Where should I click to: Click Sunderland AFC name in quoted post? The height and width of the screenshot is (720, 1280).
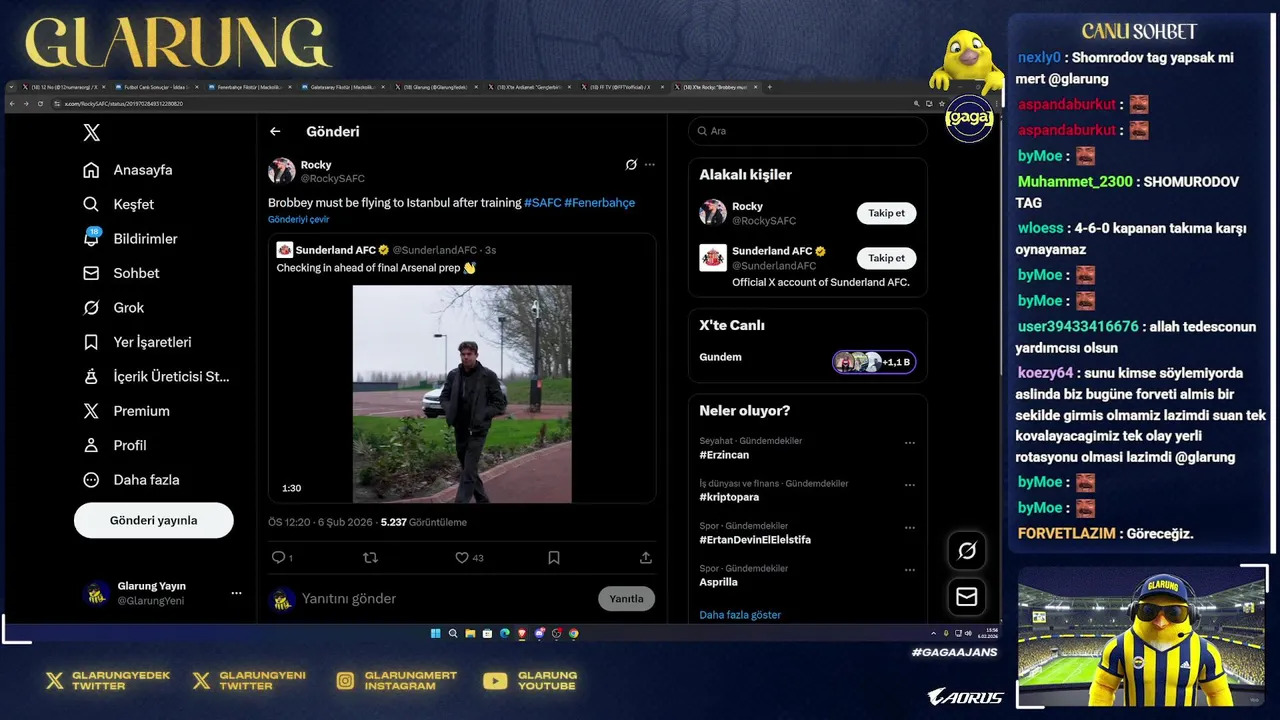[x=336, y=250]
